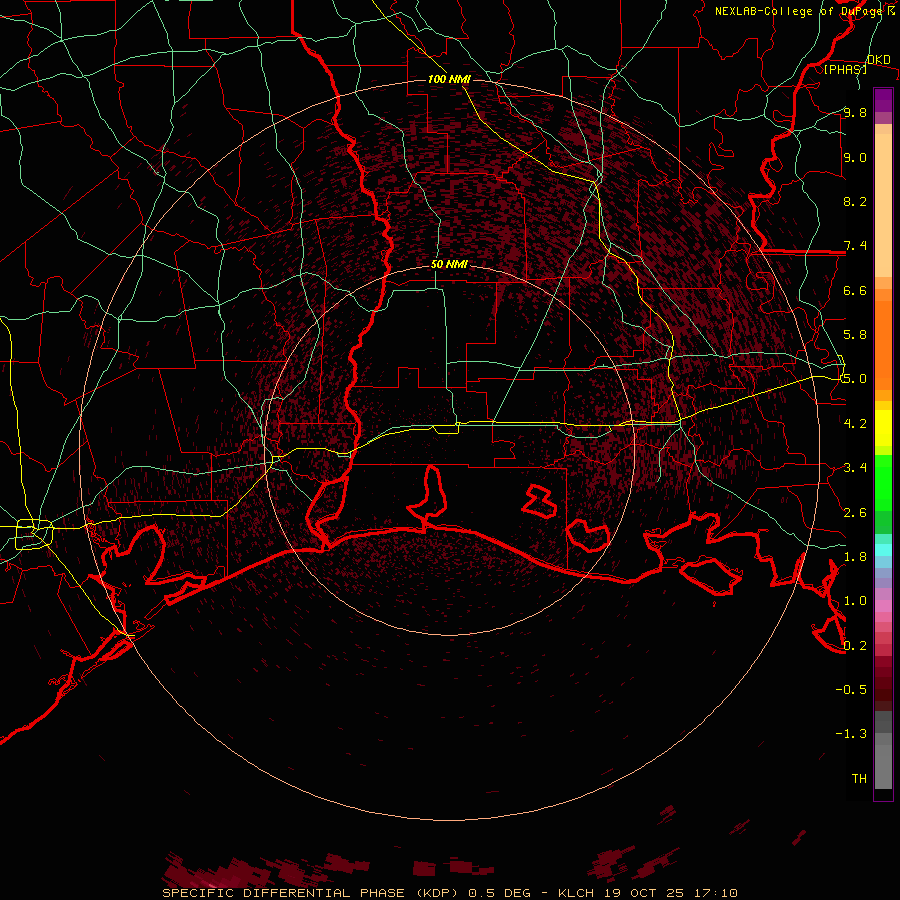Click the 6.6 value on the scale
Viewport: 900px width, 900px height.
pos(855,290)
